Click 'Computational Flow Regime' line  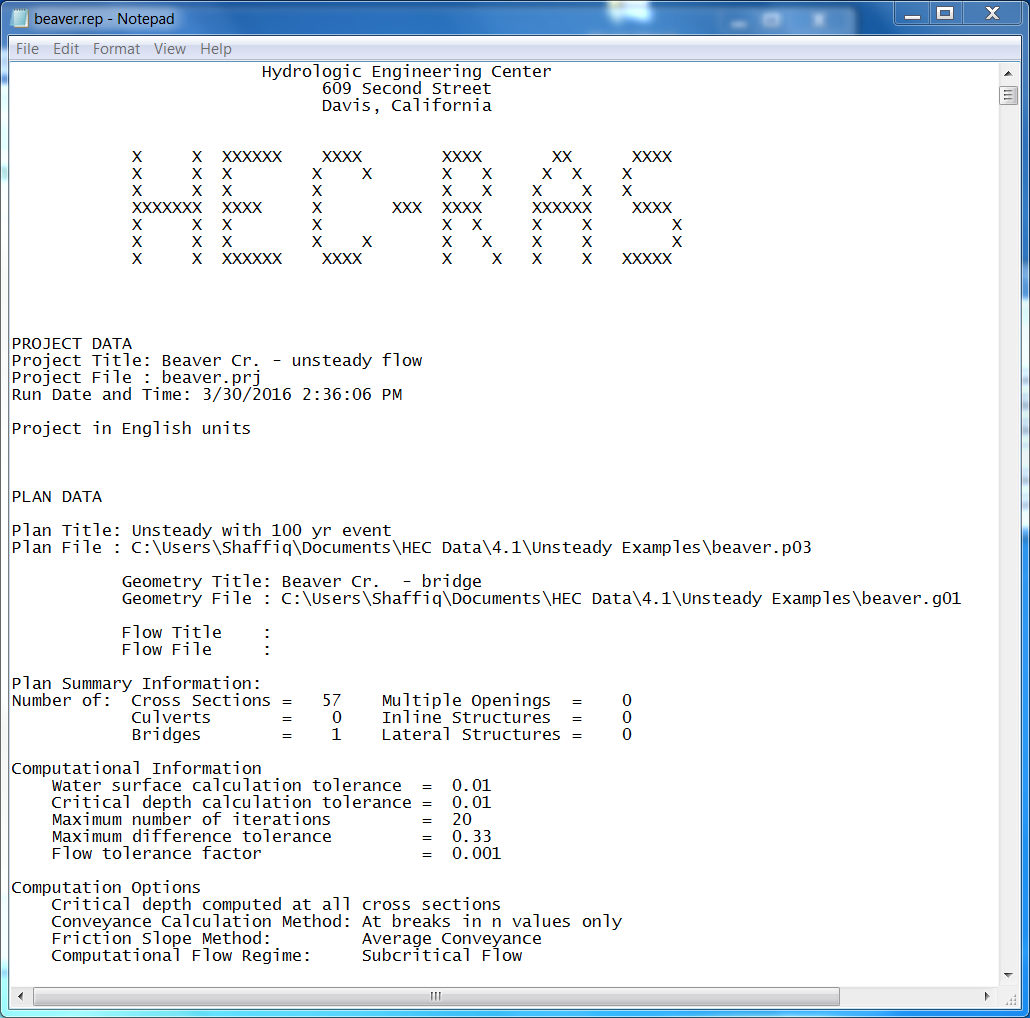coord(286,956)
